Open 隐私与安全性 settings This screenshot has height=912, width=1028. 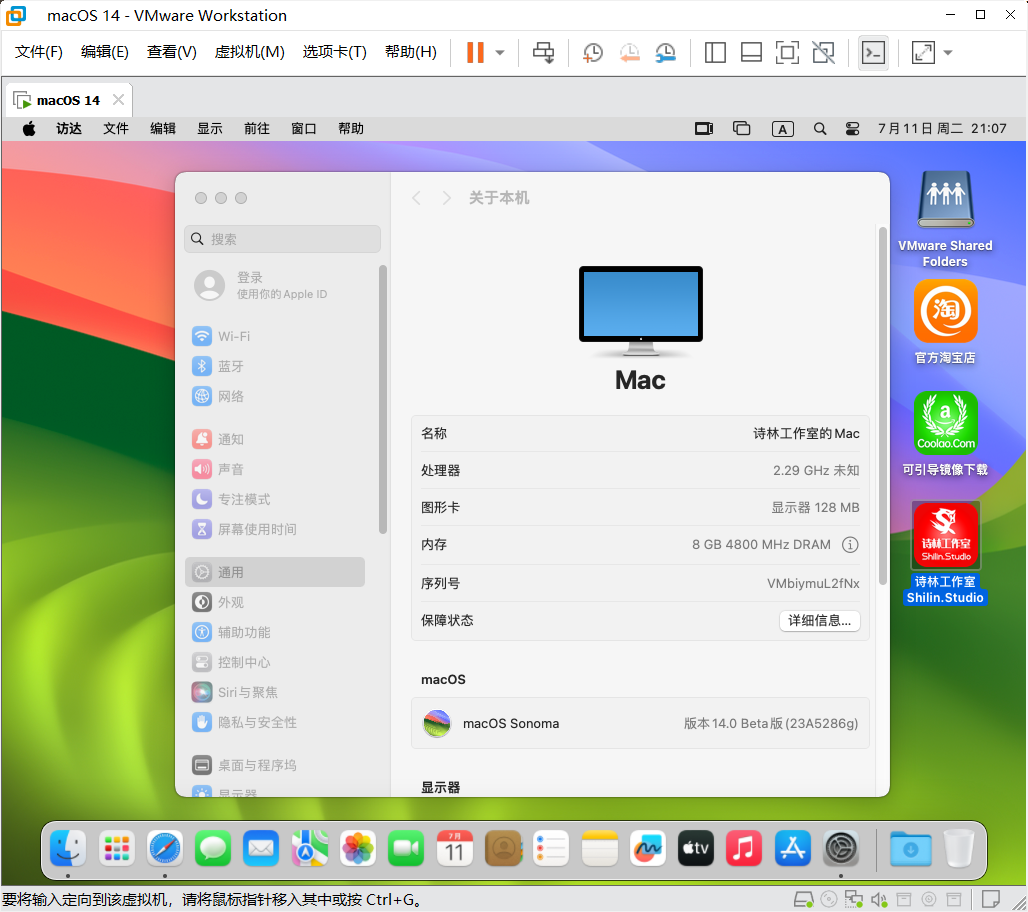click(x=244, y=723)
